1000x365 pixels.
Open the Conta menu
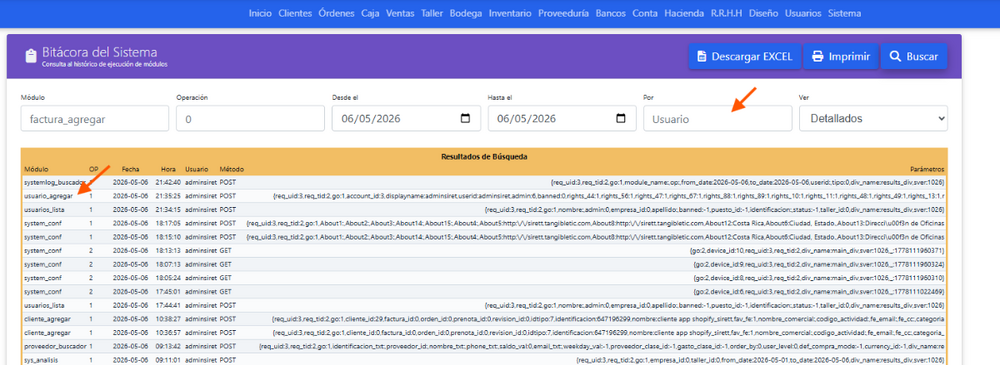(x=645, y=13)
